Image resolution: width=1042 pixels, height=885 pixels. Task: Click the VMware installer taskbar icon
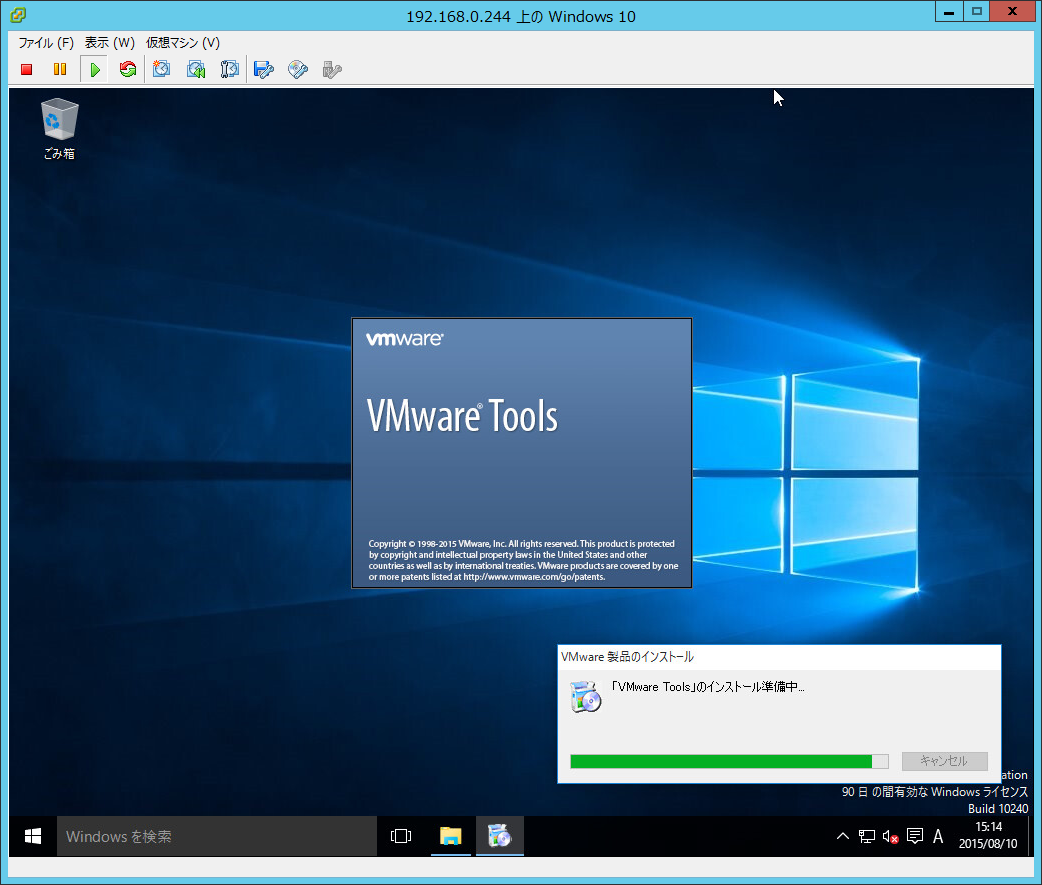[500, 836]
